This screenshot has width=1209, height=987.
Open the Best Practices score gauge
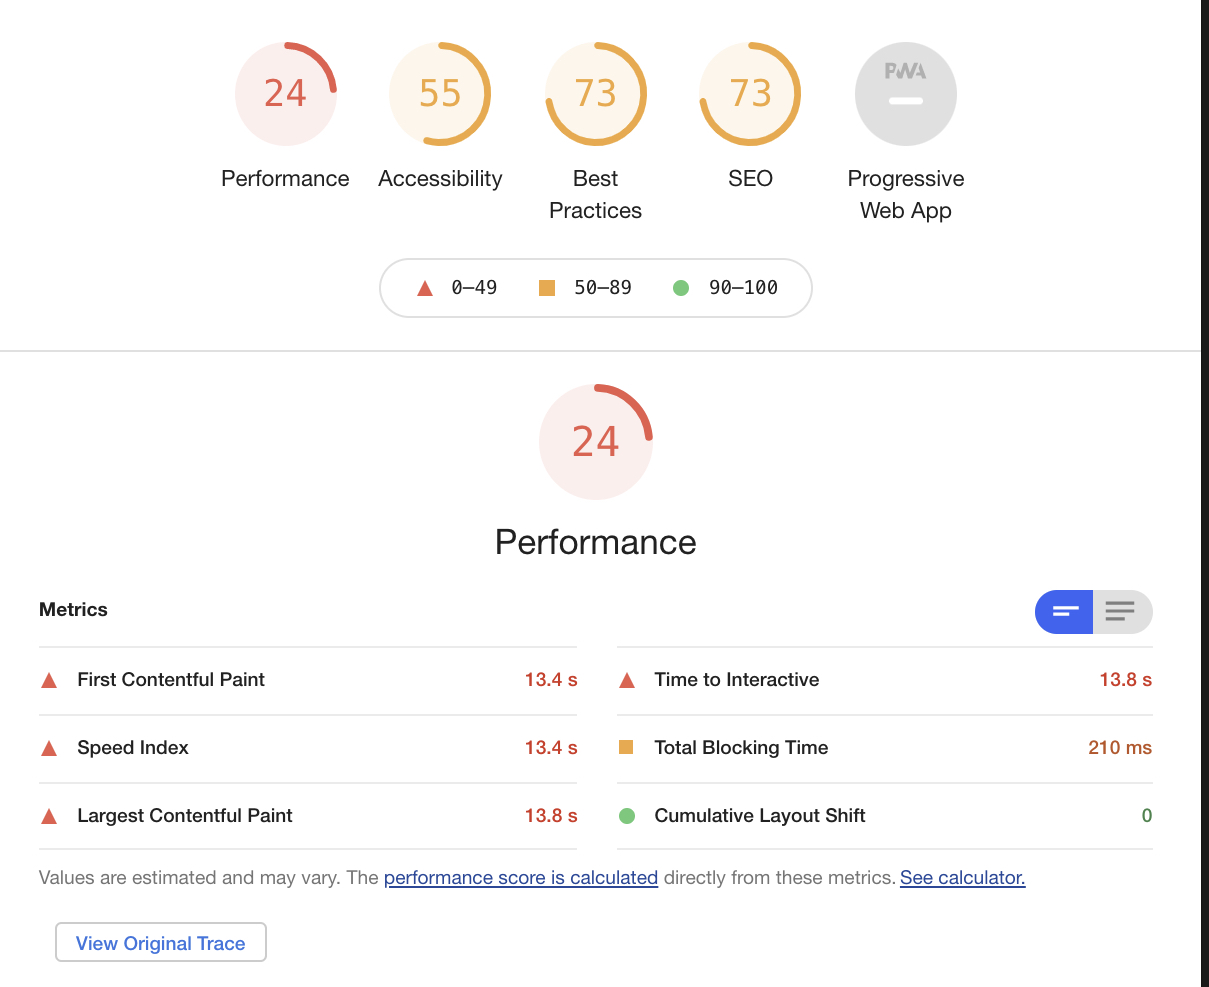click(595, 93)
